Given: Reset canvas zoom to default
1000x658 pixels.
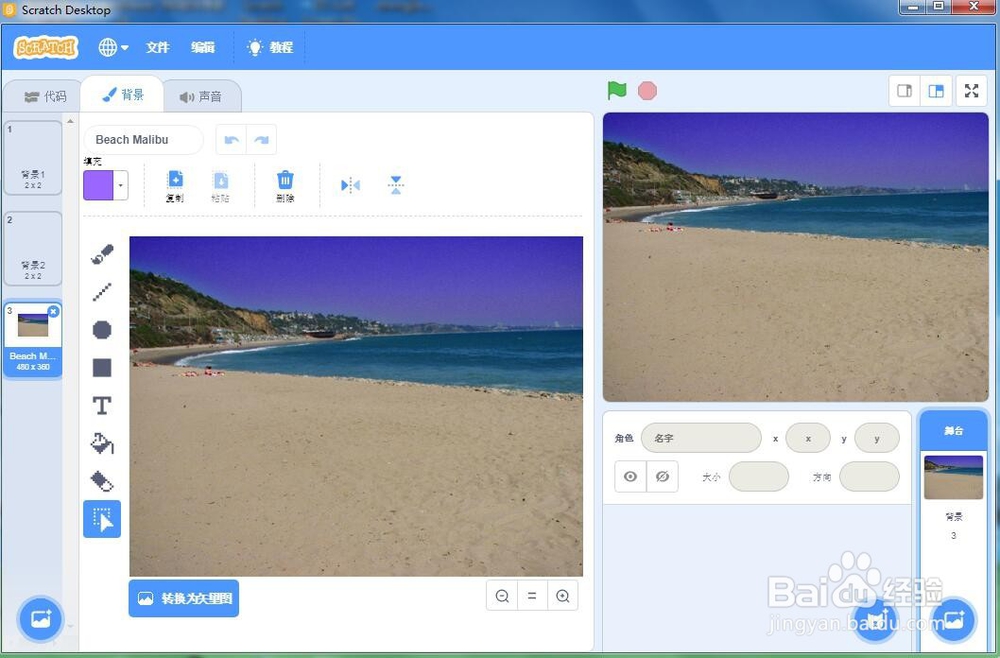Looking at the screenshot, I should click(x=532, y=596).
